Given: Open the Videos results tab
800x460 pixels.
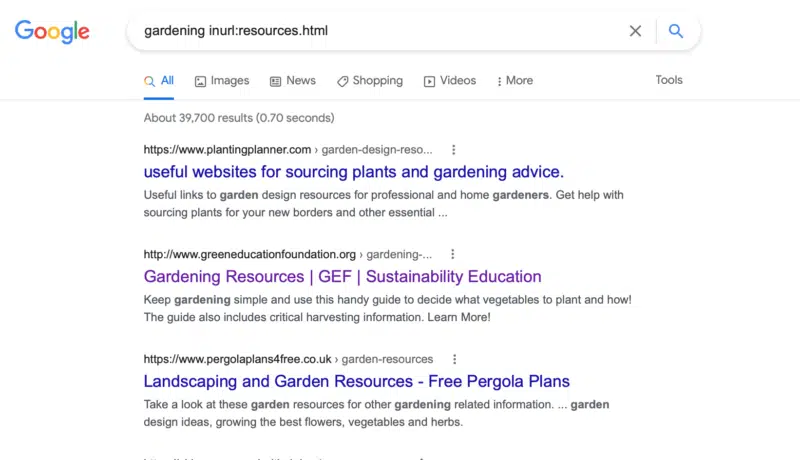Looking at the screenshot, I should (450, 81).
